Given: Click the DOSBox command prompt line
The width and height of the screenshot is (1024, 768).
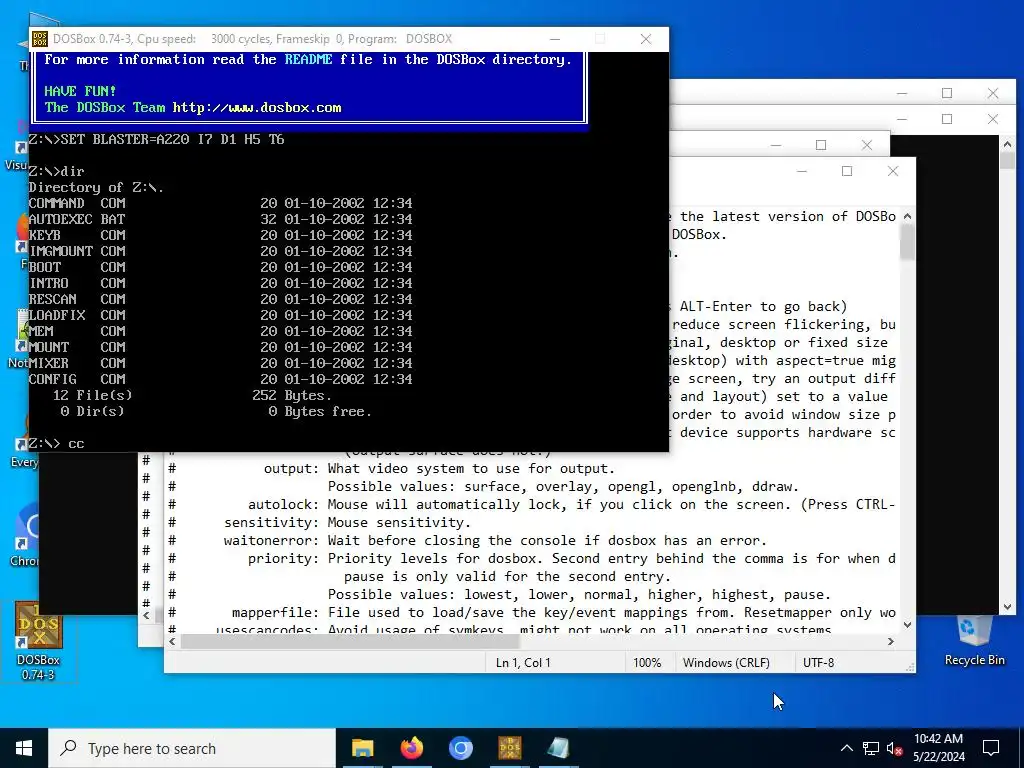Looking at the screenshot, I should pos(56,443).
